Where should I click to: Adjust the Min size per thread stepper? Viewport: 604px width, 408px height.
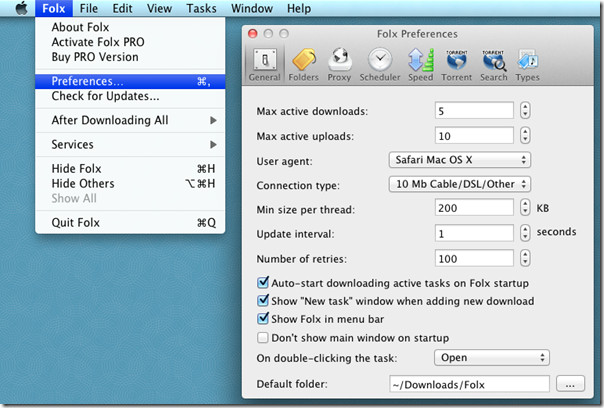coord(525,207)
